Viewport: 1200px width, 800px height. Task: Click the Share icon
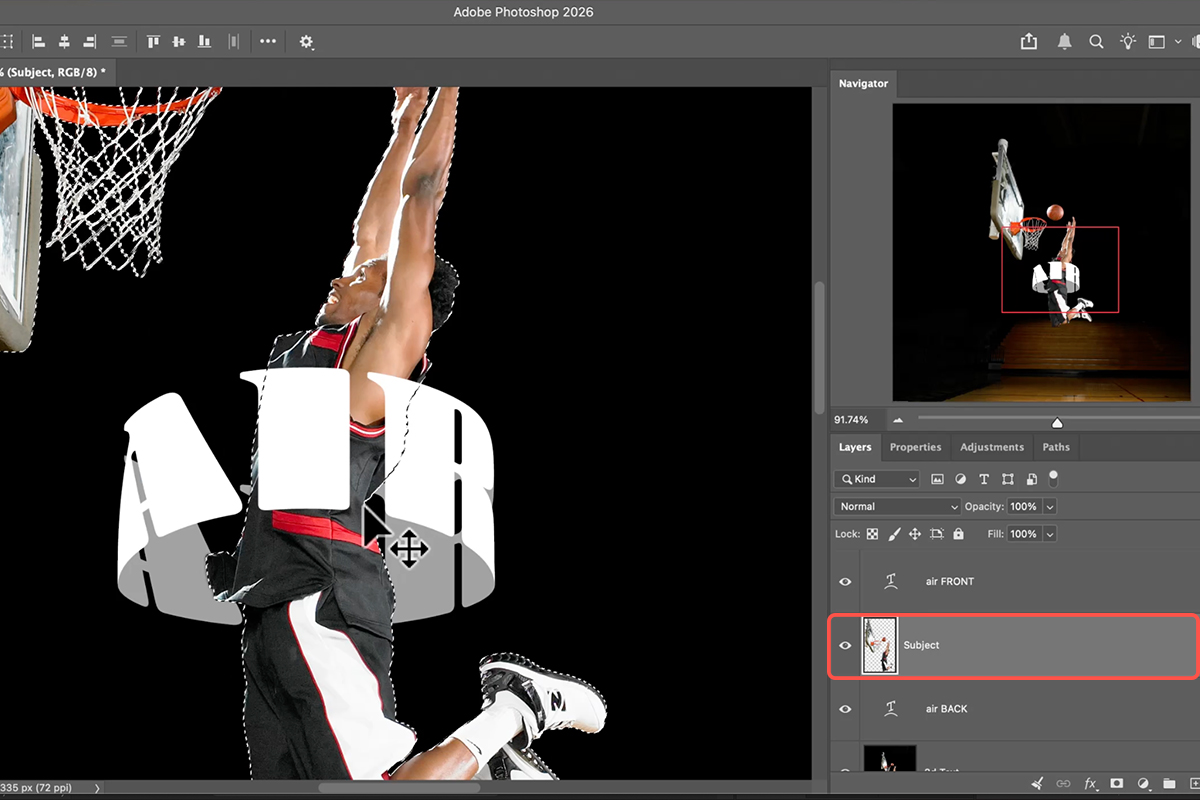(1029, 42)
